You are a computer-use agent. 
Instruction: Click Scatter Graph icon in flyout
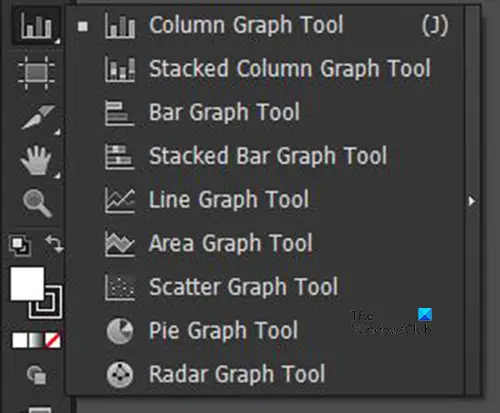(120, 287)
